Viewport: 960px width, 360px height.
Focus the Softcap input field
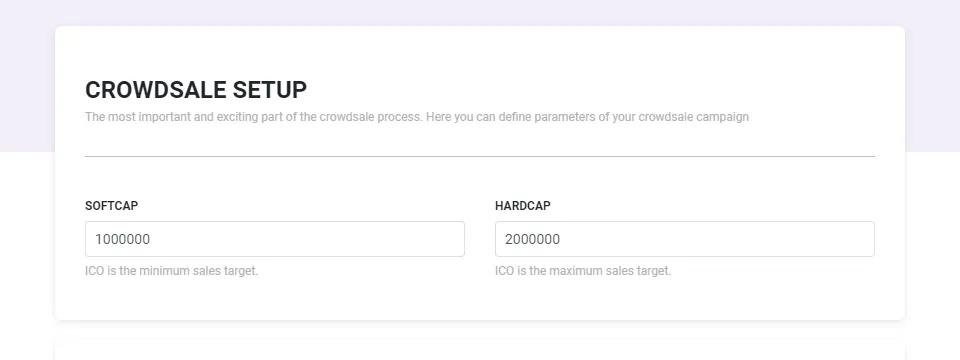pyautogui.click(x=274, y=239)
